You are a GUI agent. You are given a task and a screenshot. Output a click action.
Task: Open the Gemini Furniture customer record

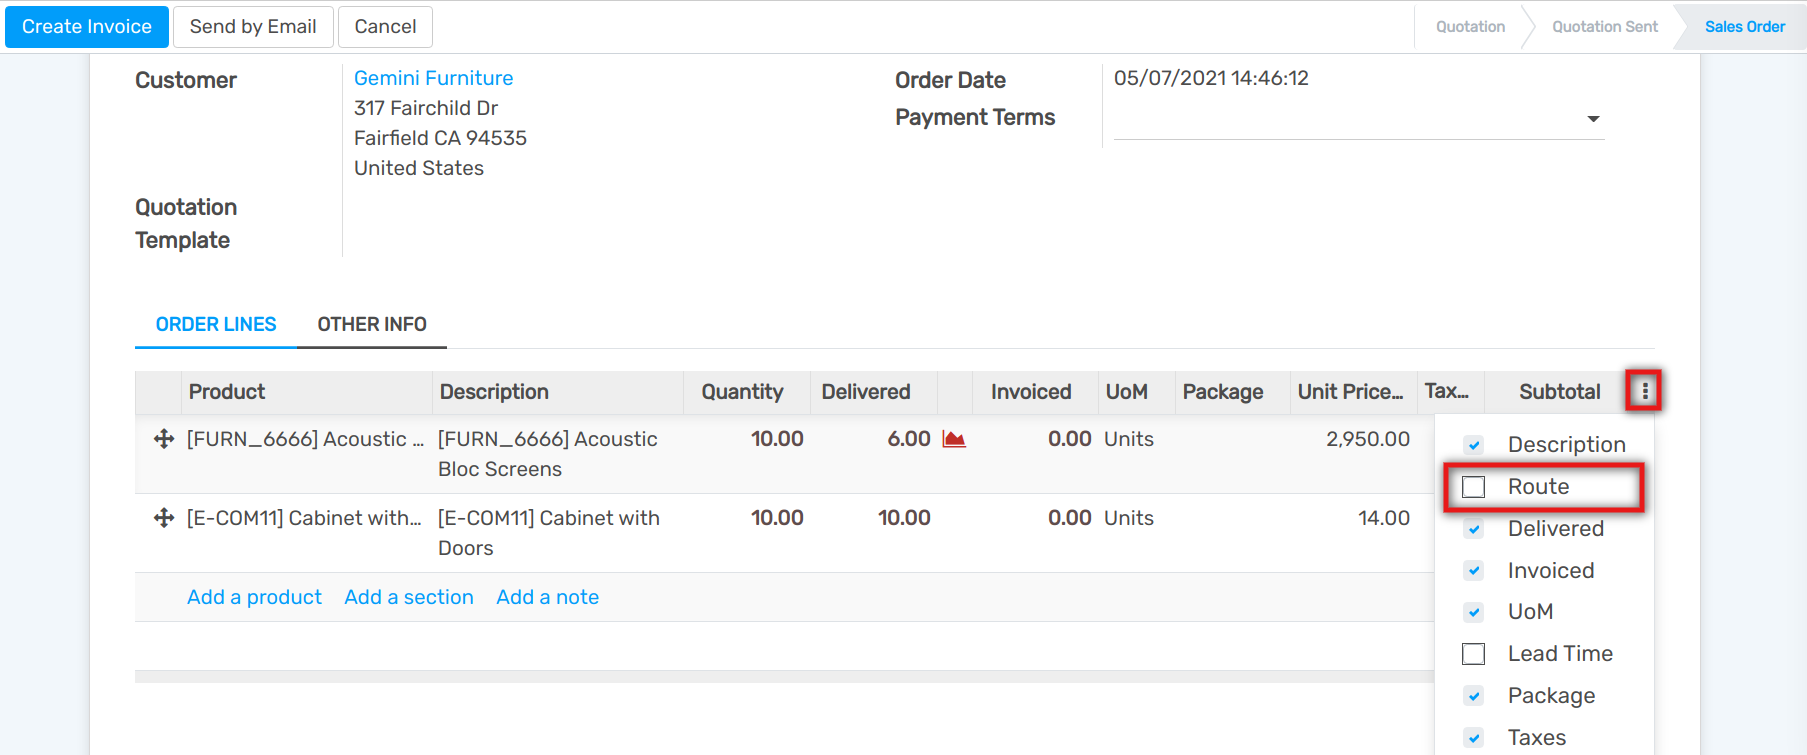[432, 77]
